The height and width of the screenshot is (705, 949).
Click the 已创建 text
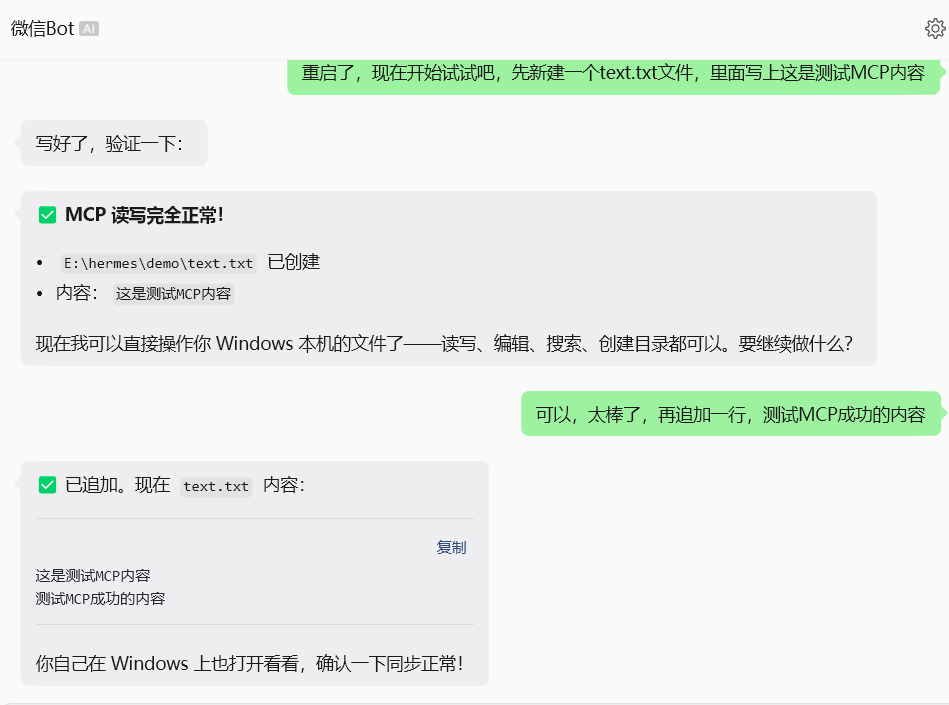(x=294, y=262)
